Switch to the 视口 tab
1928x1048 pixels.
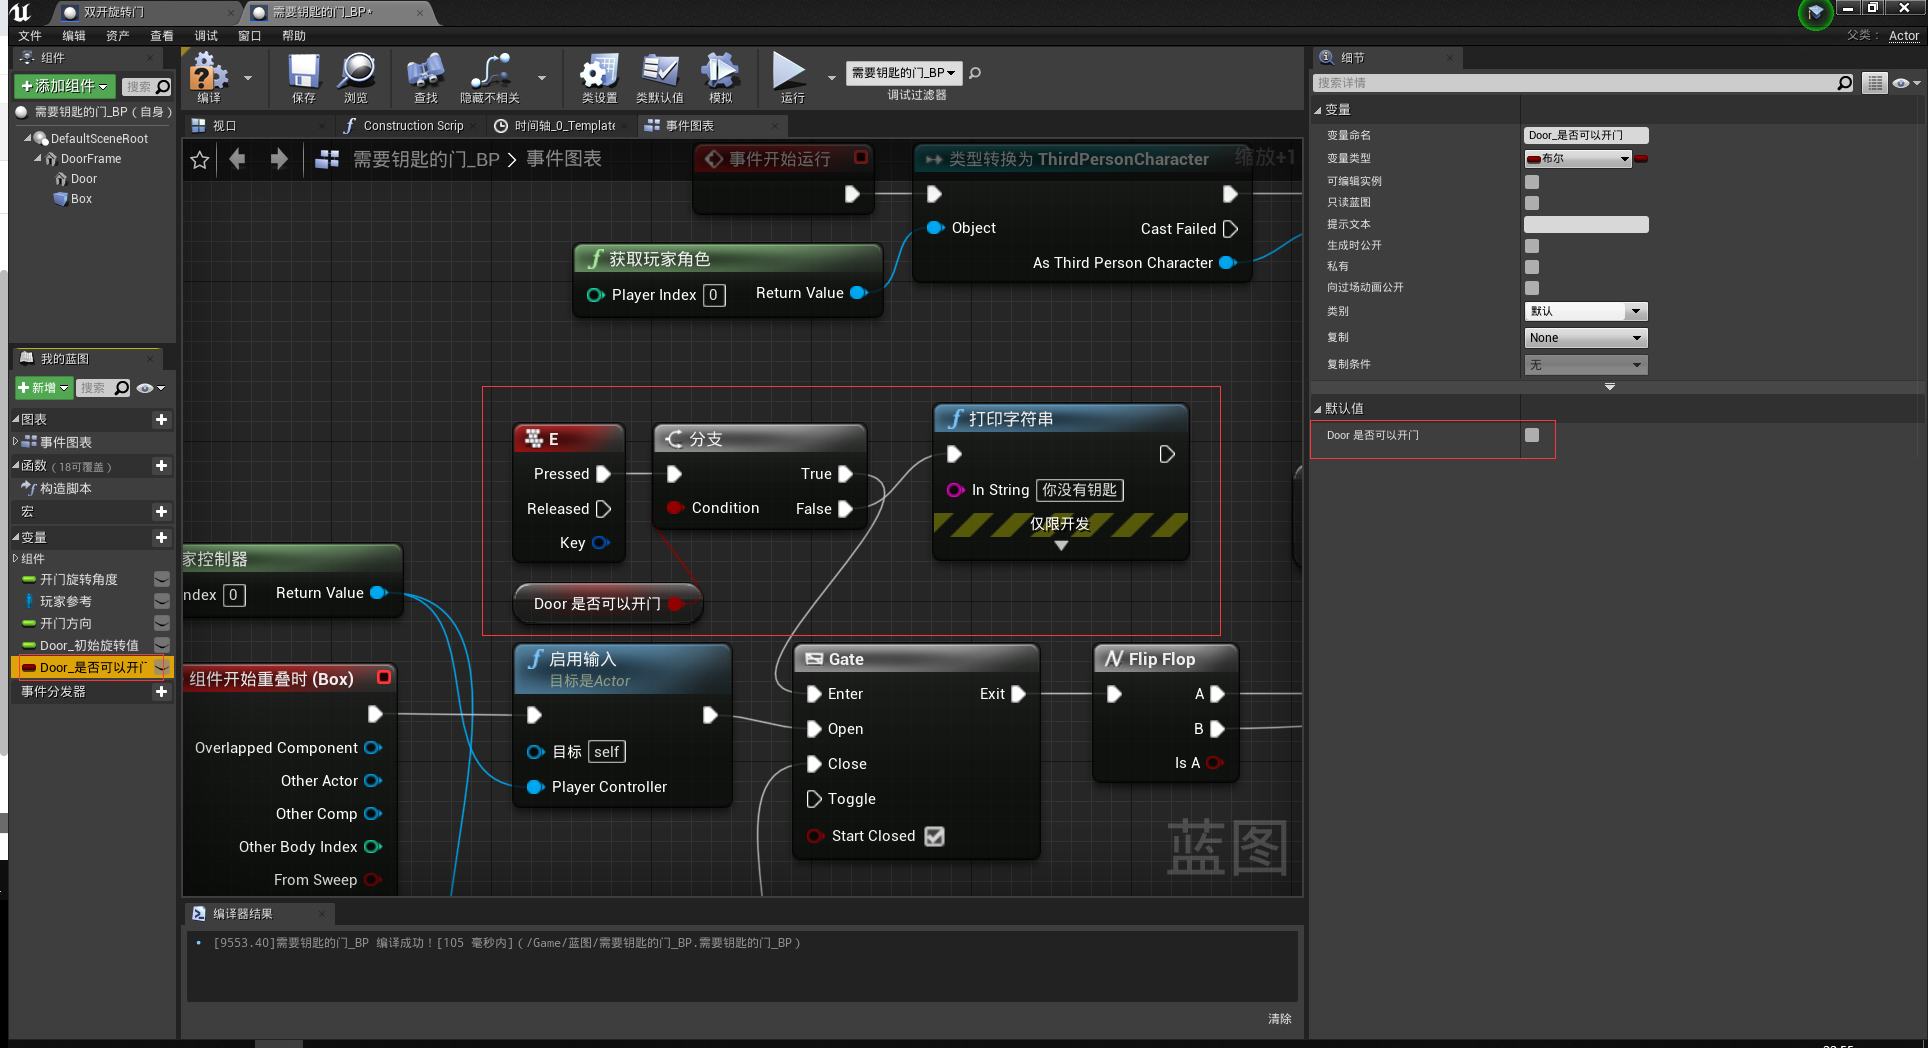tap(225, 126)
